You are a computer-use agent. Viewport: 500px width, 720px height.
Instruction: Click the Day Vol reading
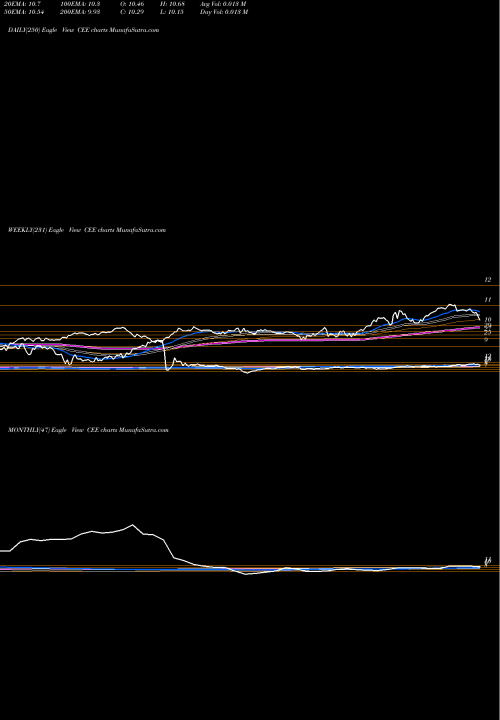pyautogui.click(x=224, y=12)
